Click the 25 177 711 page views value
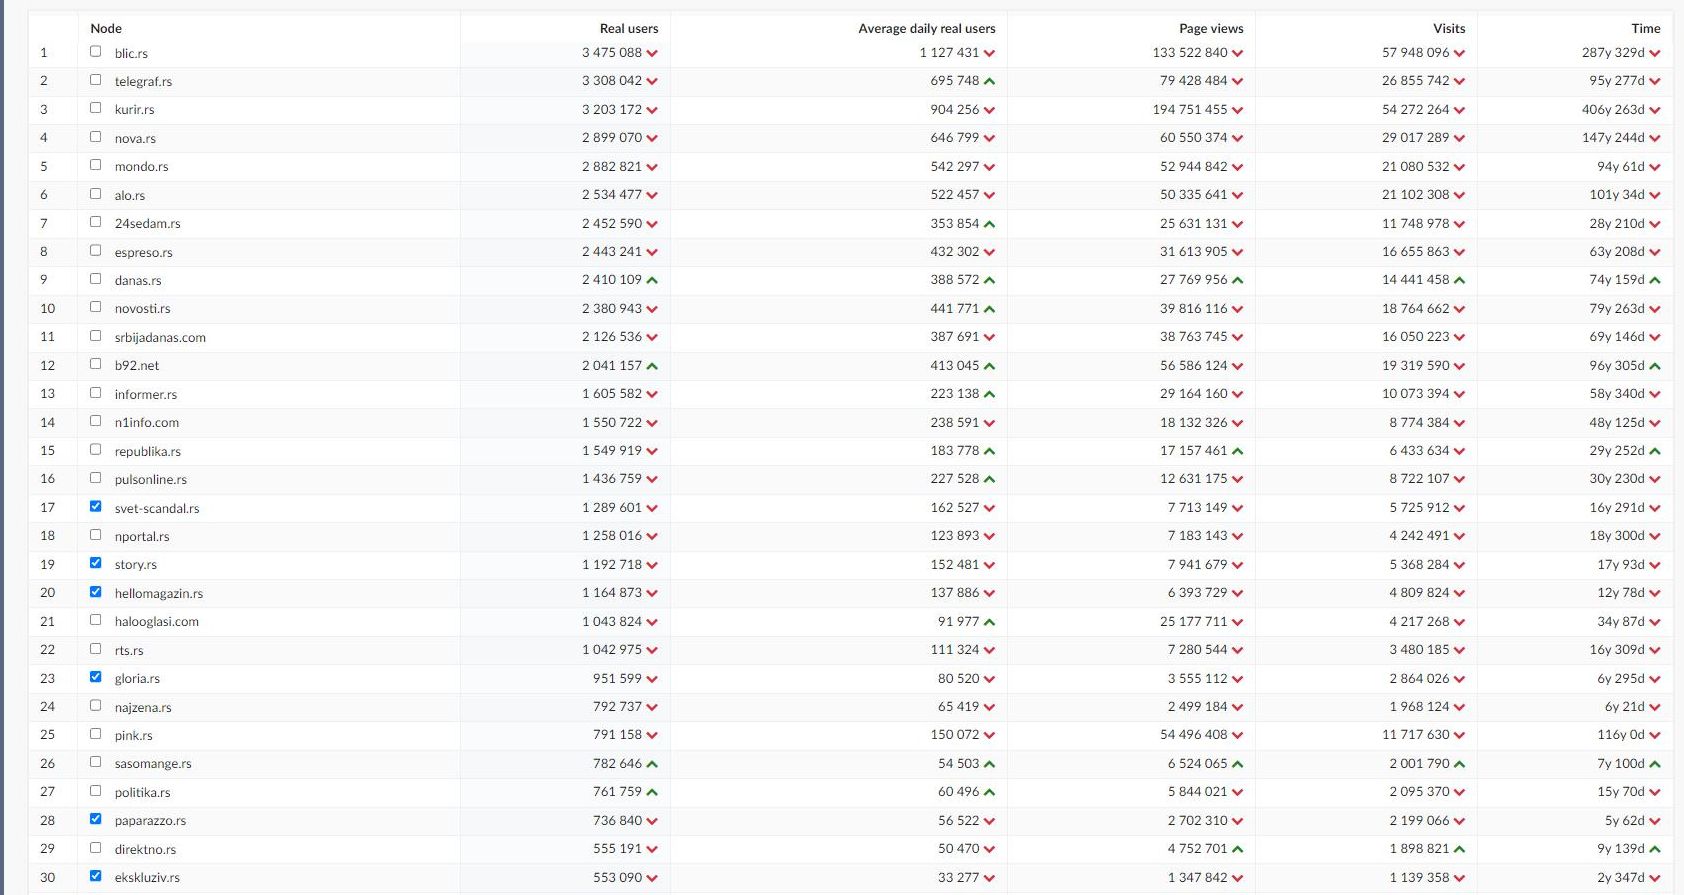Screen dimensions: 1684x895 (1194, 621)
